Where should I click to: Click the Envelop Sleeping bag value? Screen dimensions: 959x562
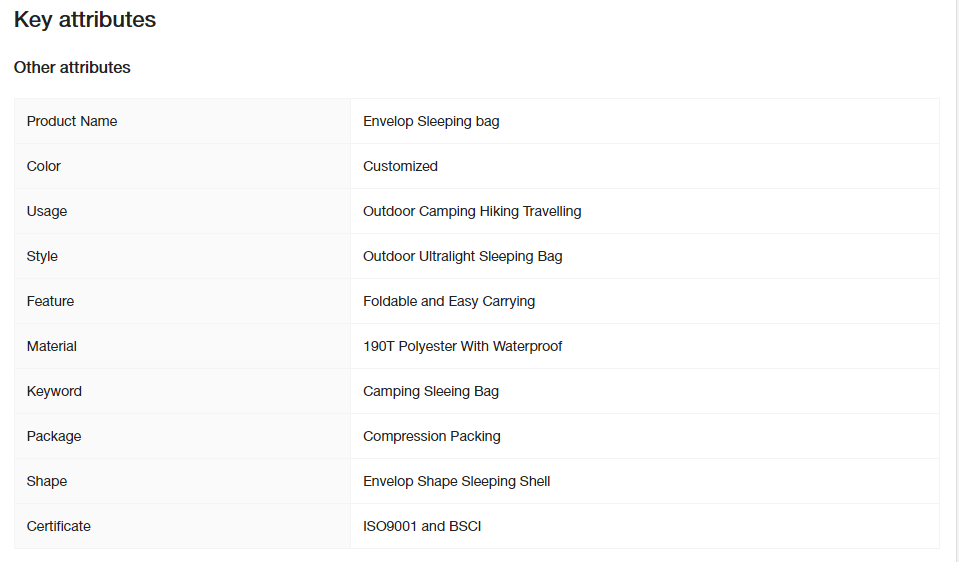pos(431,121)
